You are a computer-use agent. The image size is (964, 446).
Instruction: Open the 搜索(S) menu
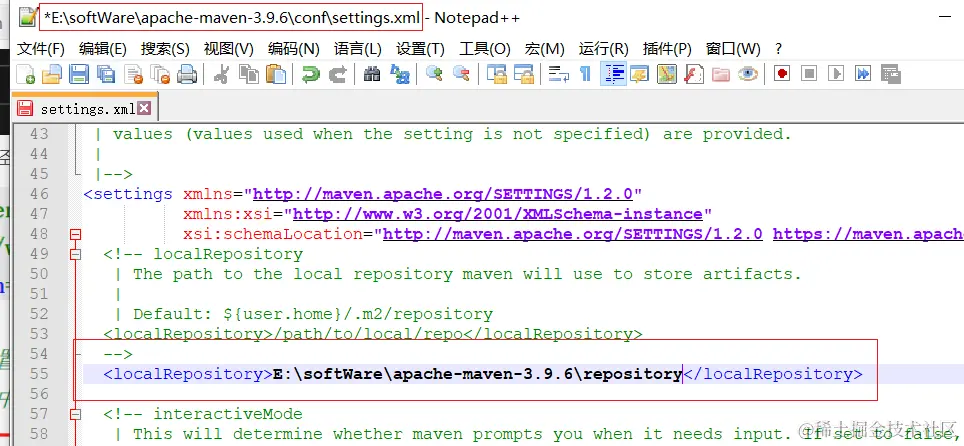point(165,49)
